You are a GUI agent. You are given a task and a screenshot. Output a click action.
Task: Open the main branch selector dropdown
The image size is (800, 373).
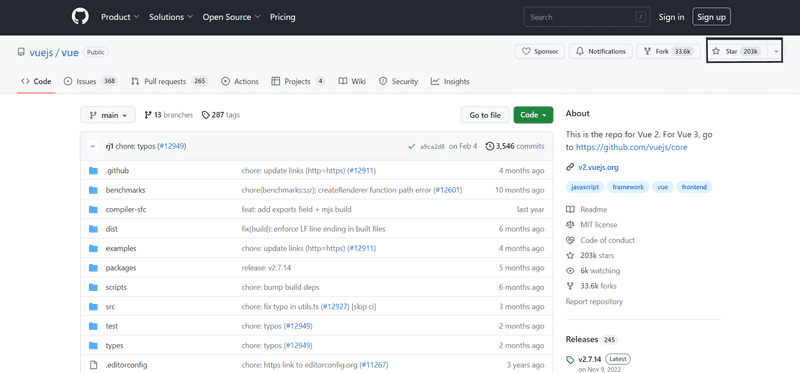(108, 115)
